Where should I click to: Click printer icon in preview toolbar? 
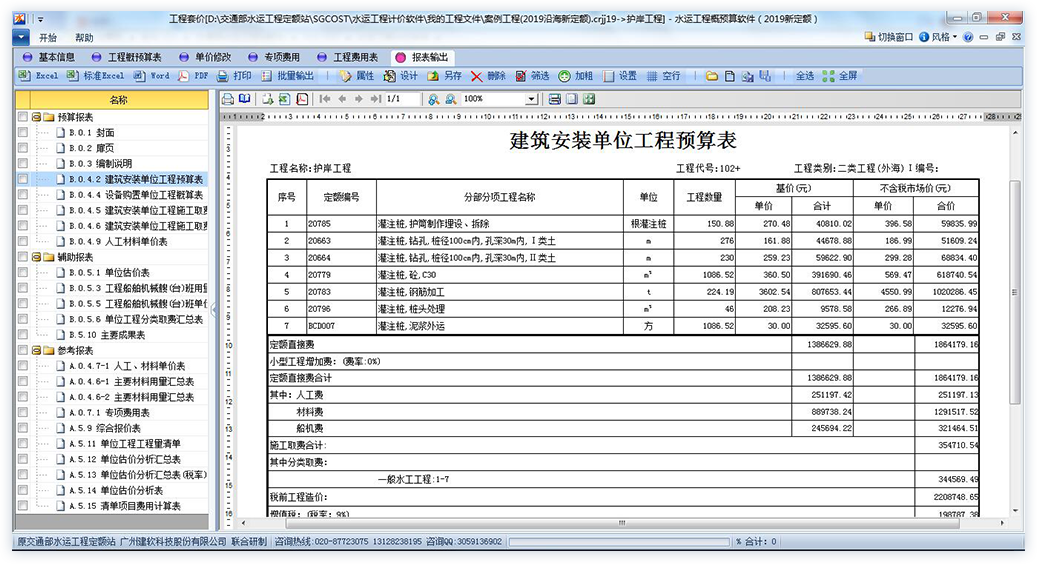(x=228, y=99)
